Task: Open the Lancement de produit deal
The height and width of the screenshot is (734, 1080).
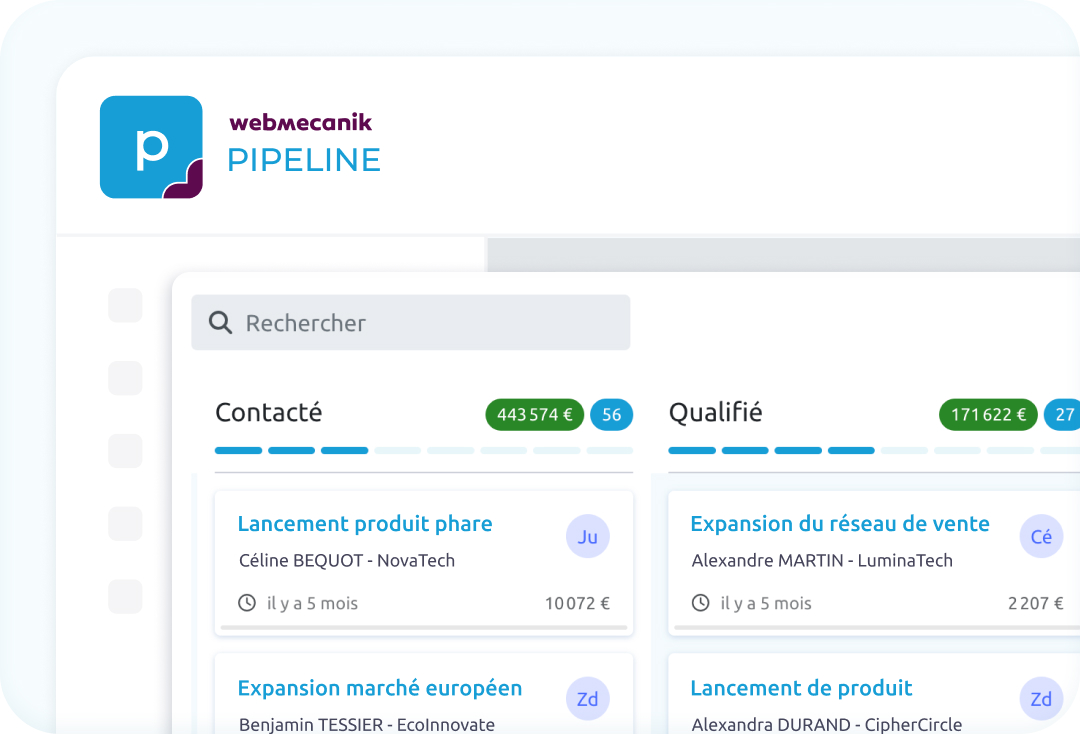Action: pos(801,688)
